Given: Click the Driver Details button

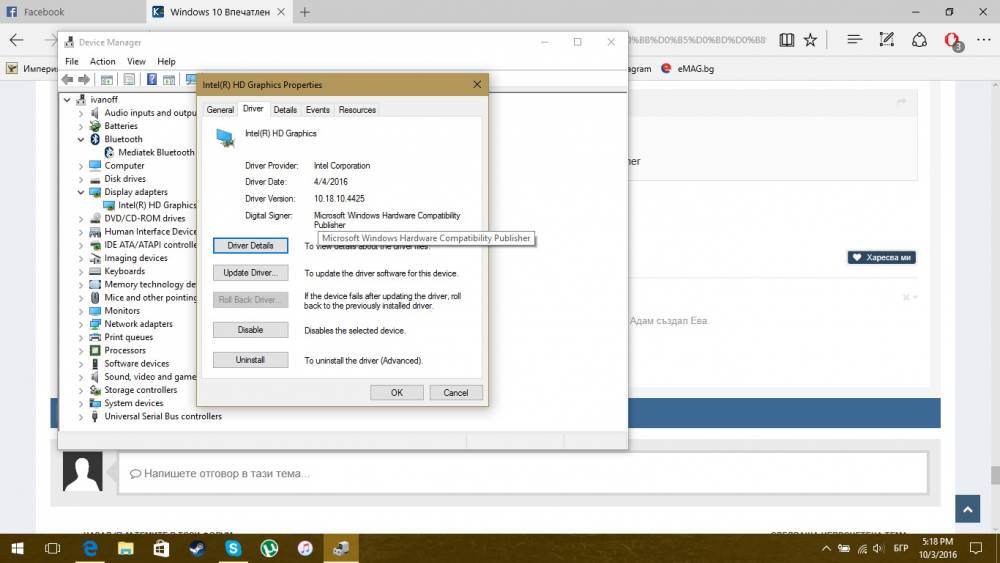Looking at the screenshot, I should (251, 245).
